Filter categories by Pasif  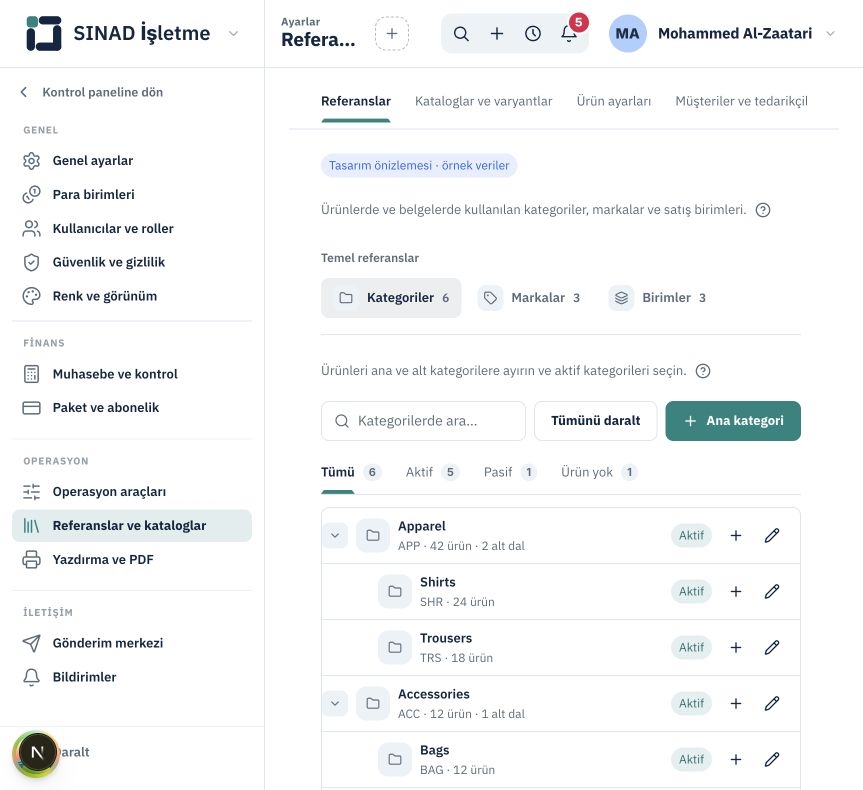pyautogui.click(x=510, y=472)
